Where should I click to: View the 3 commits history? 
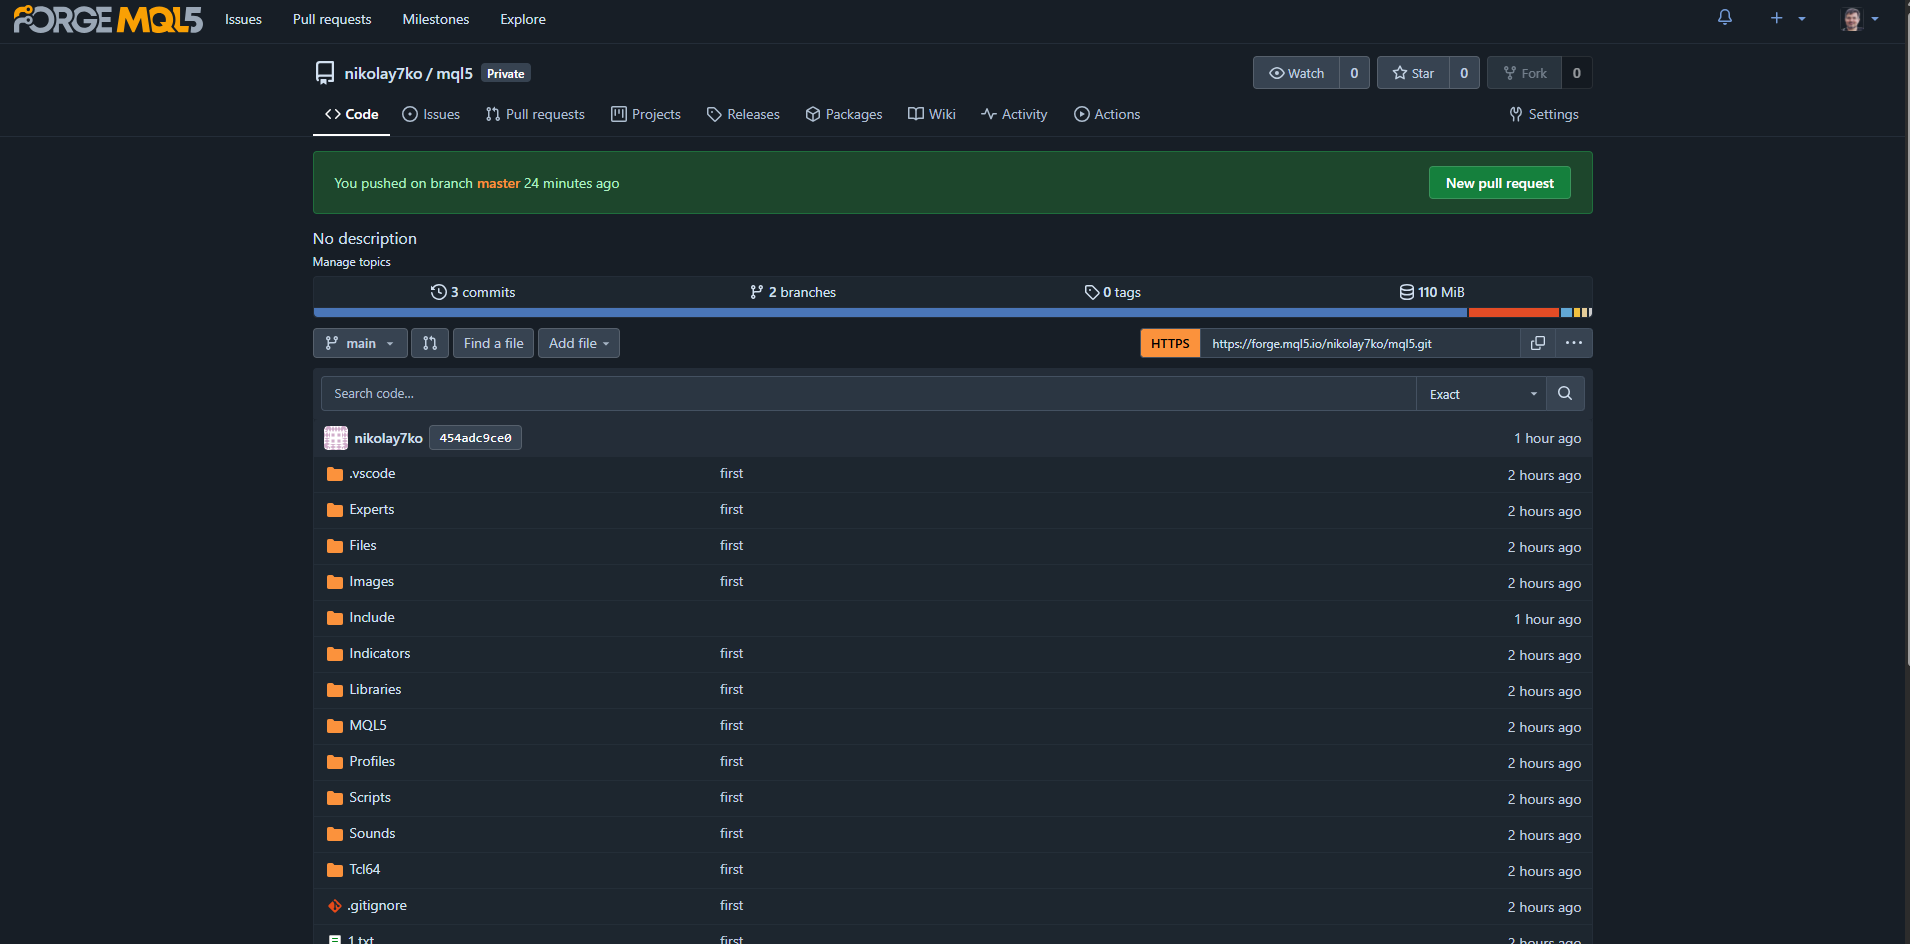pos(473,292)
